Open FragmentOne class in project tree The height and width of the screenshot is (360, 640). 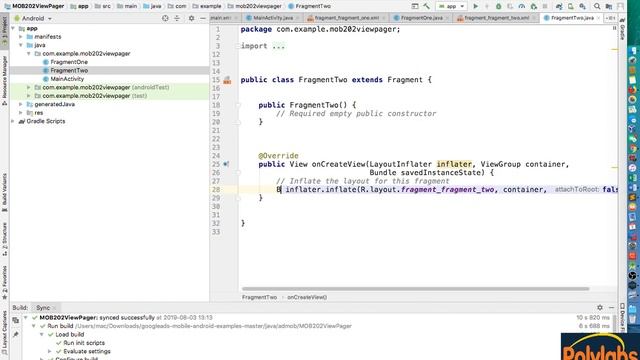(x=69, y=62)
